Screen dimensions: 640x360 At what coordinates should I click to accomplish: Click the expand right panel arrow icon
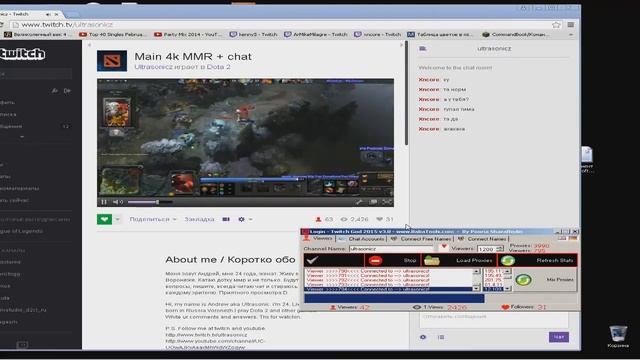click(x=402, y=45)
